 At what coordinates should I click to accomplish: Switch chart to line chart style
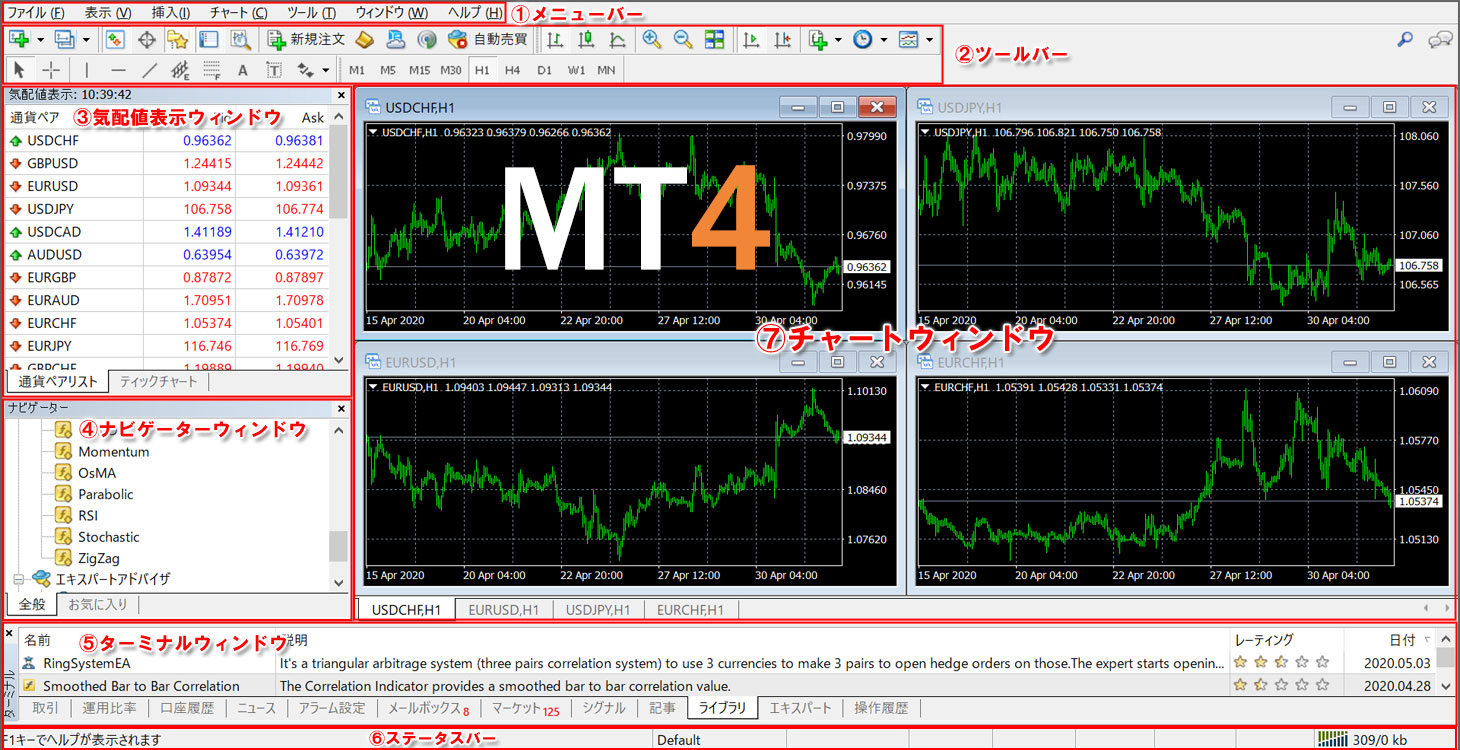[618, 40]
